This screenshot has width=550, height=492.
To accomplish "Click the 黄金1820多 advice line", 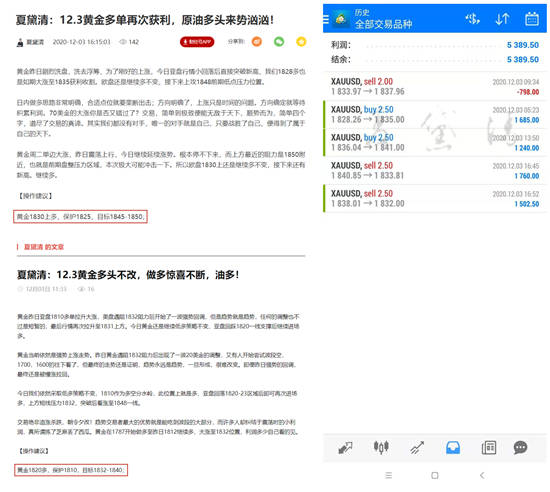I will [x=71, y=470].
